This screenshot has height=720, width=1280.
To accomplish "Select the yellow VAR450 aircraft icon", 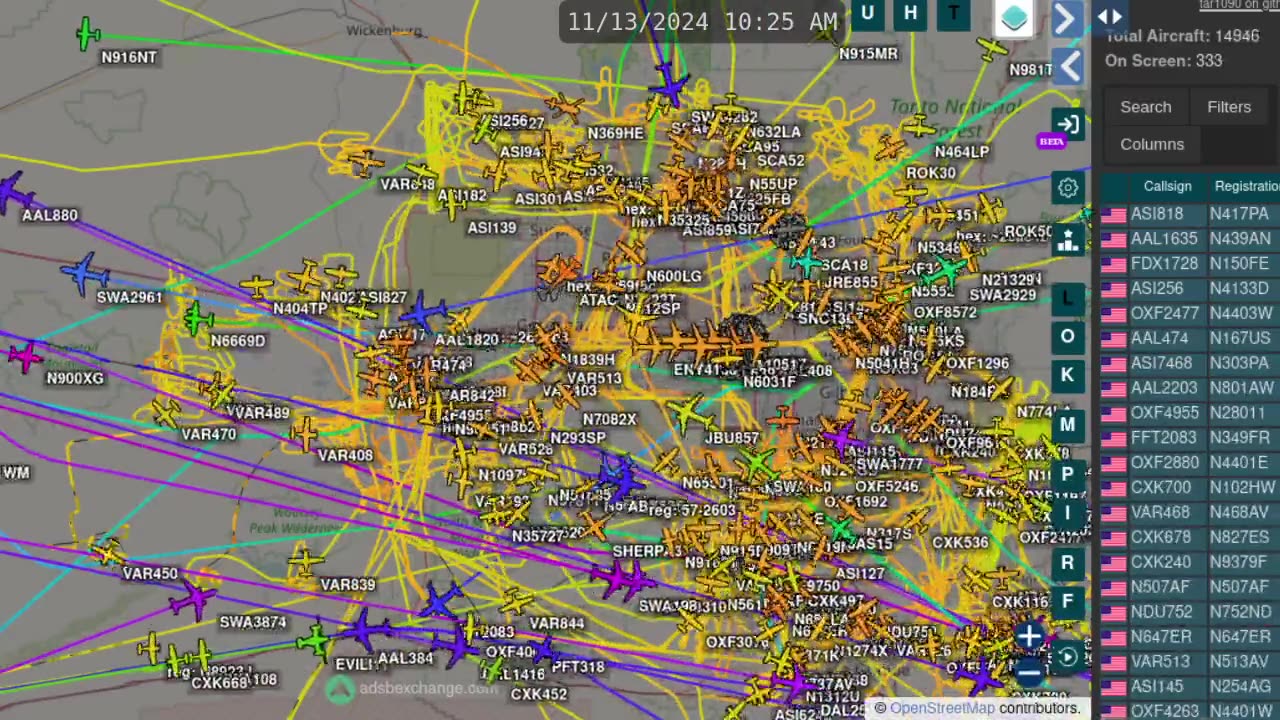I will coord(107,552).
